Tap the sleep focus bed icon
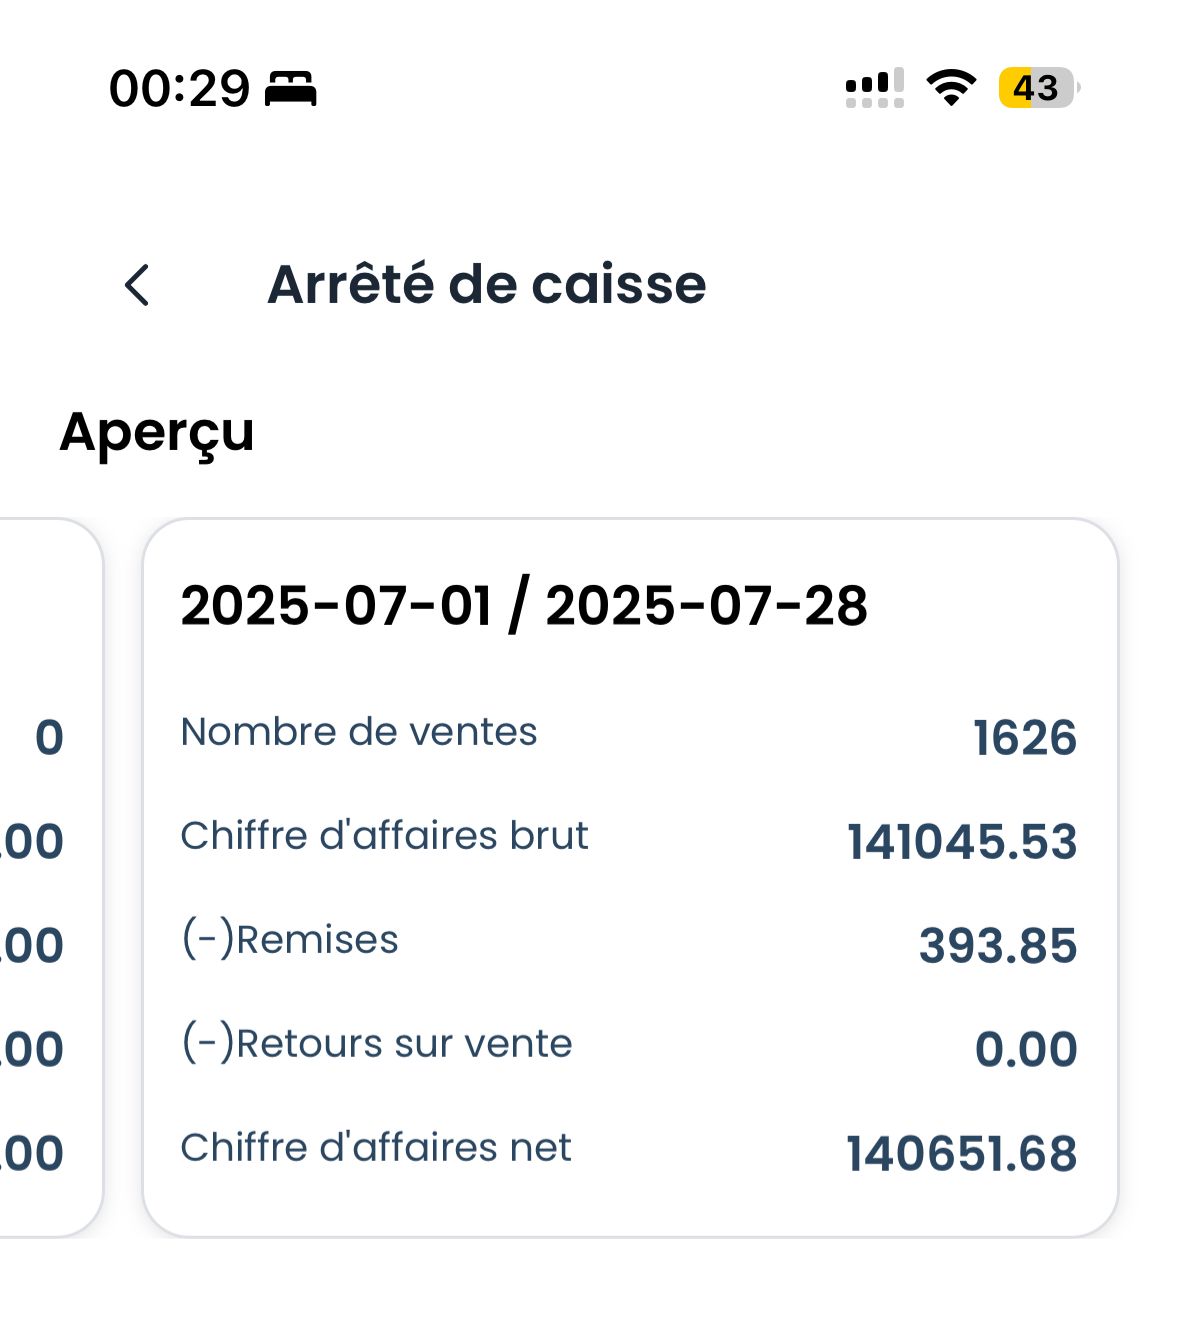 click(290, 89)
